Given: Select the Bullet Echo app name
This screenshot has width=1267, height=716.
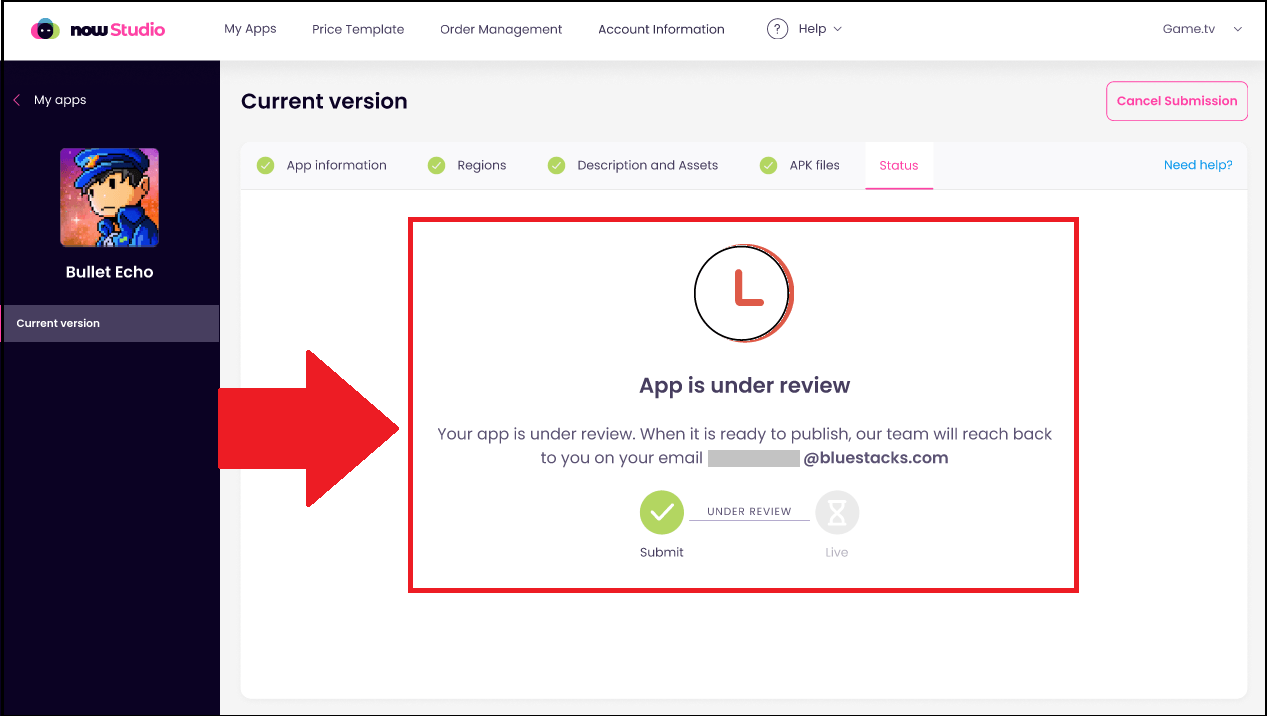Looking at the screenshot, I should (109, 272).
